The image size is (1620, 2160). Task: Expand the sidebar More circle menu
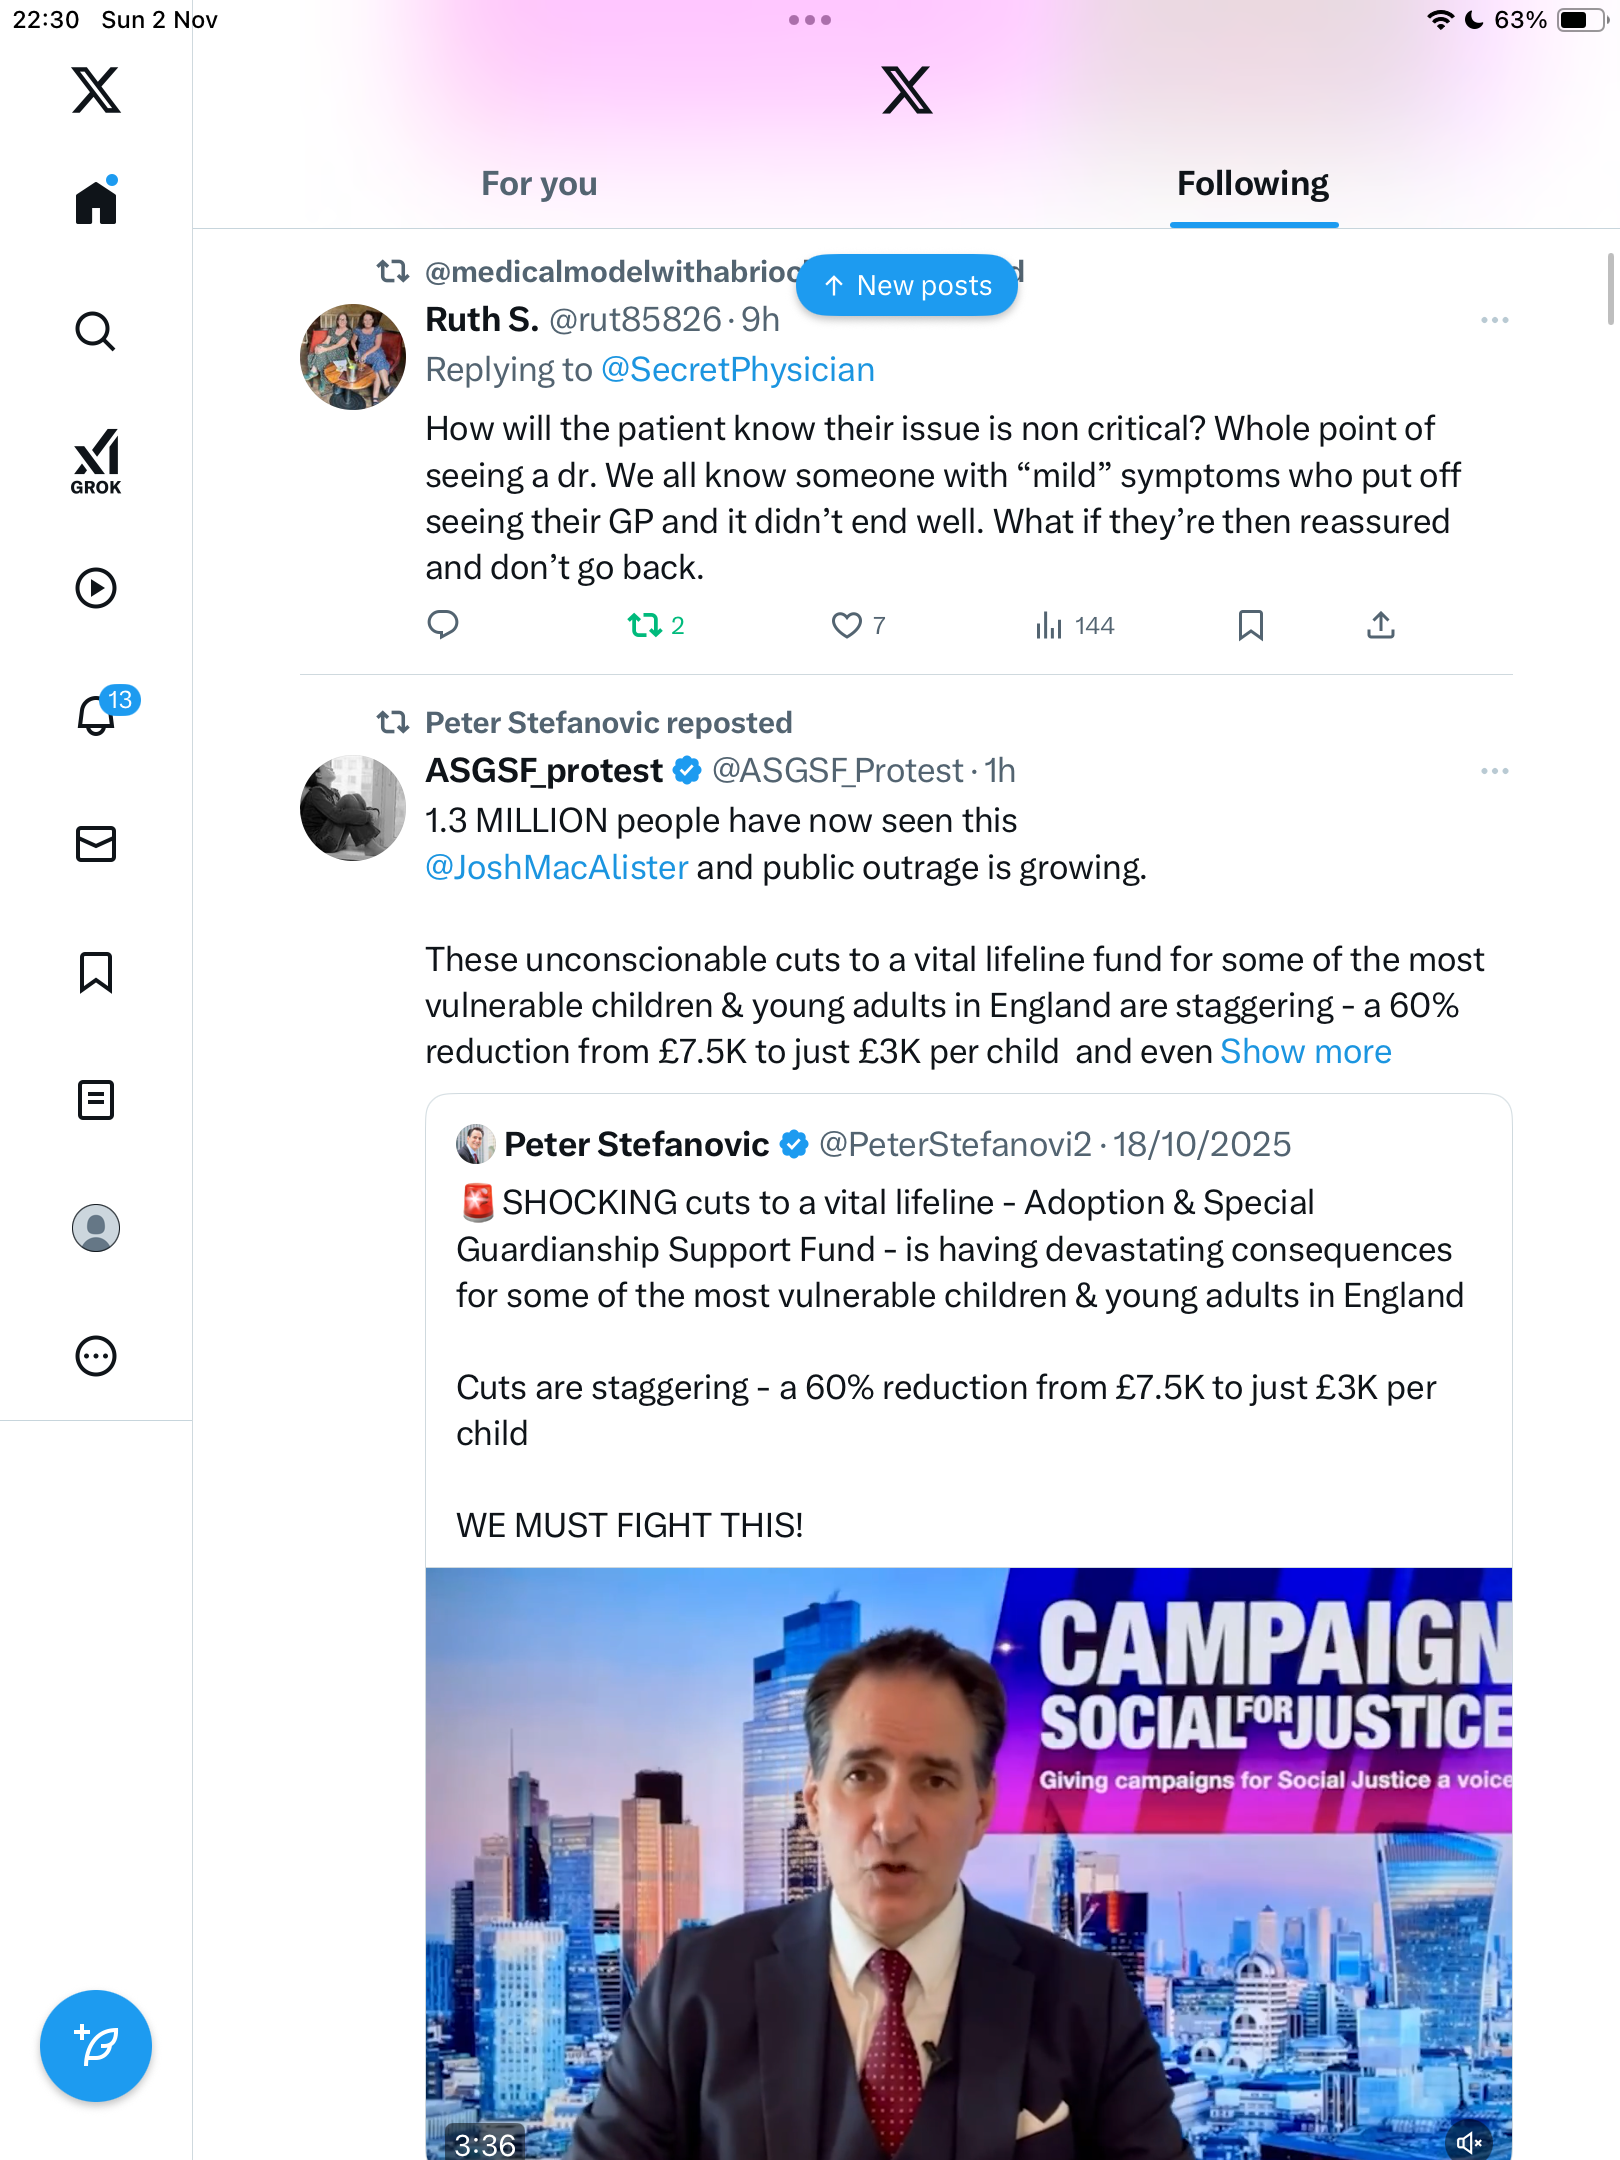pyautogui.click(x=96, y=1356)
